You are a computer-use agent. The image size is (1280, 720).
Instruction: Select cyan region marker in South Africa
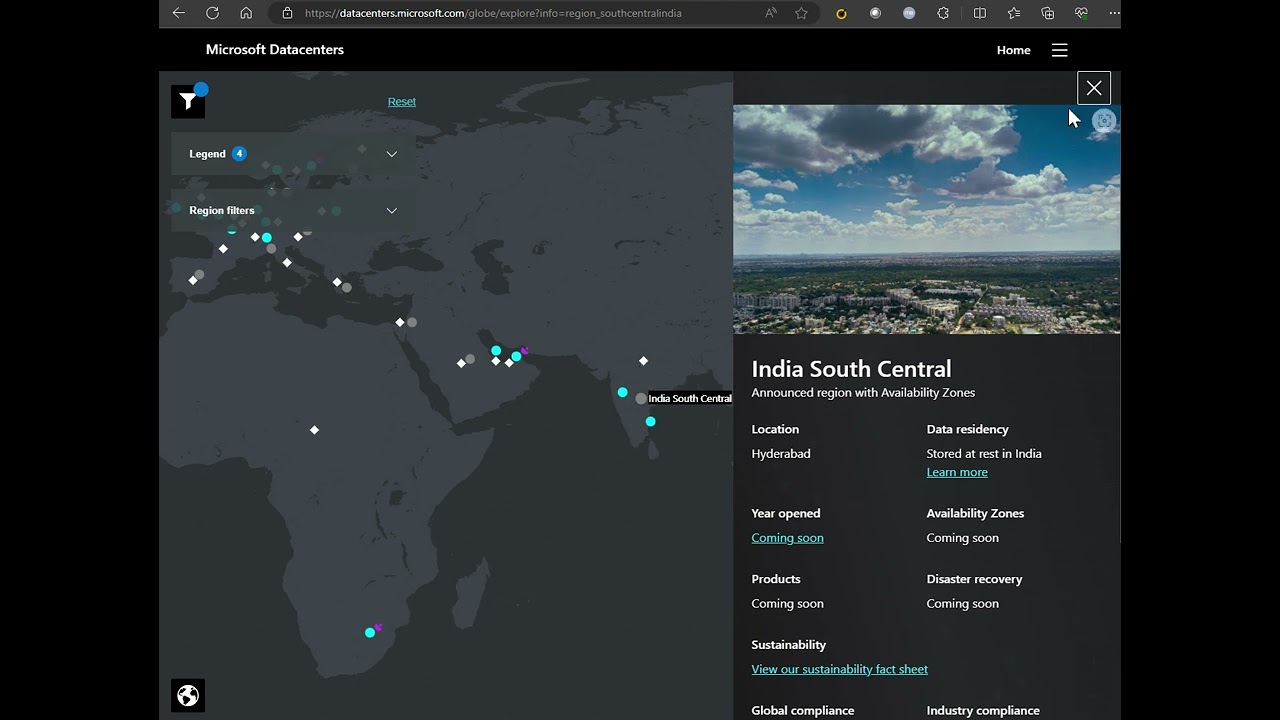click(x=370, y=632)
